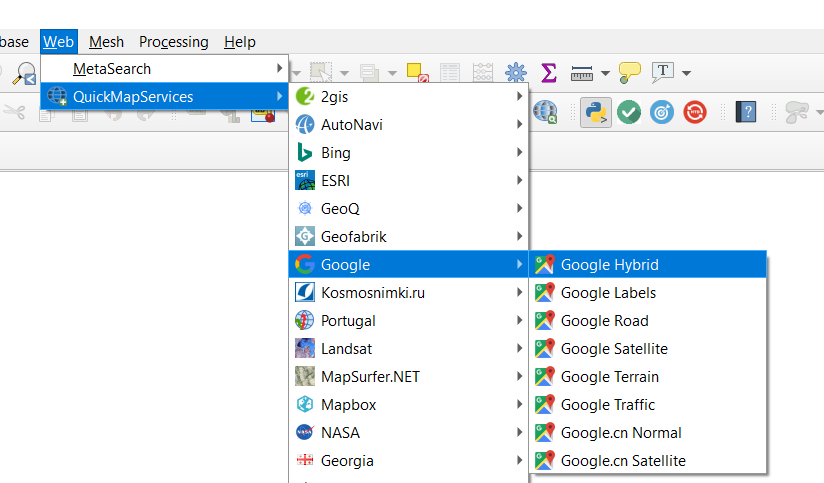Add the Google.cn Normal layer
The width and height of the screenshot is (824, 483).
point(648,433)
